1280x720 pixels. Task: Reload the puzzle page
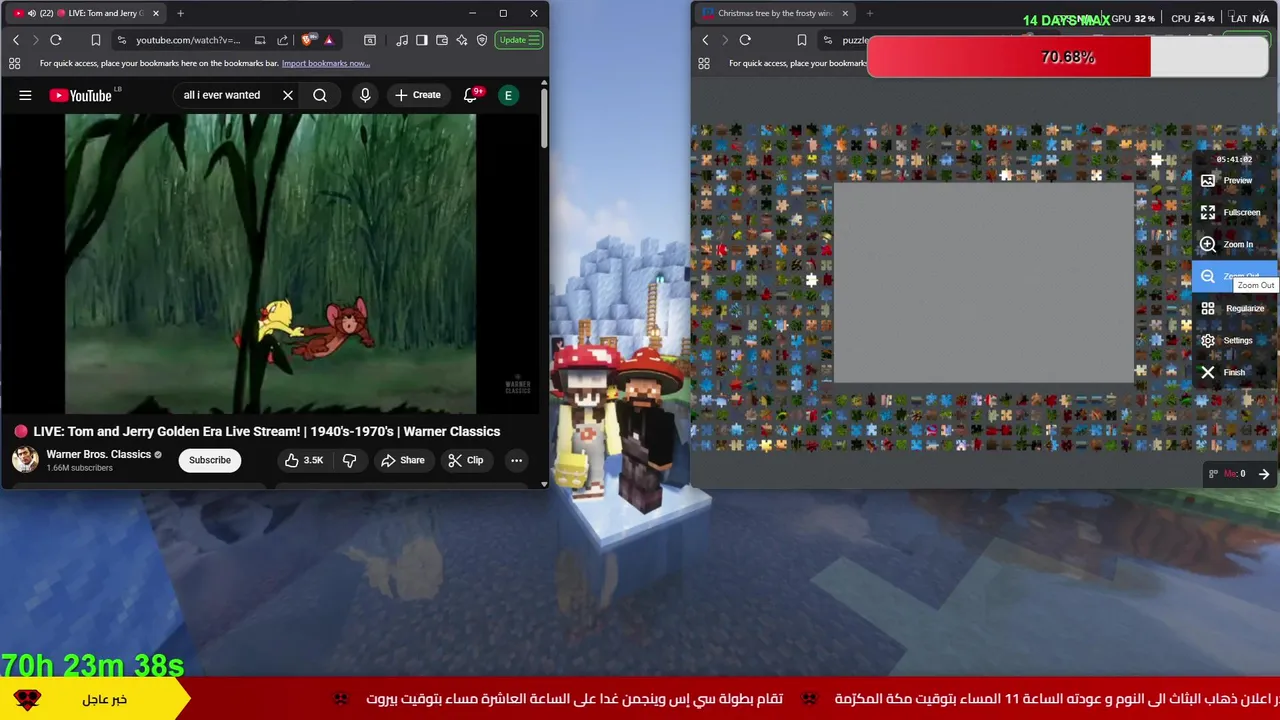pyautogui.click(x=745, y=40)
